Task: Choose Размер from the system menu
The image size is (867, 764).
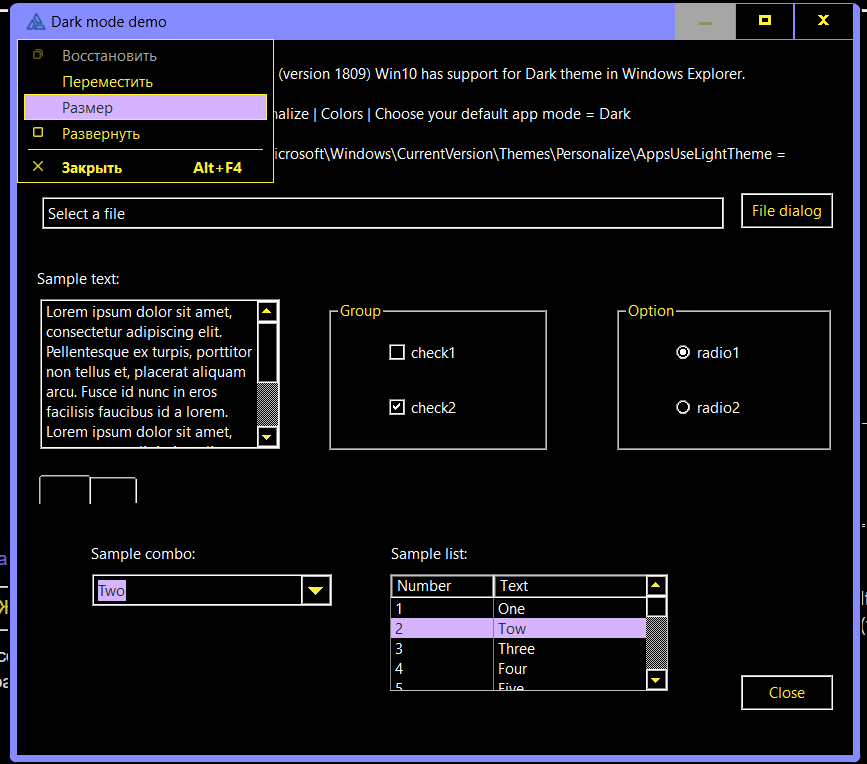Action: pos(145,107)
